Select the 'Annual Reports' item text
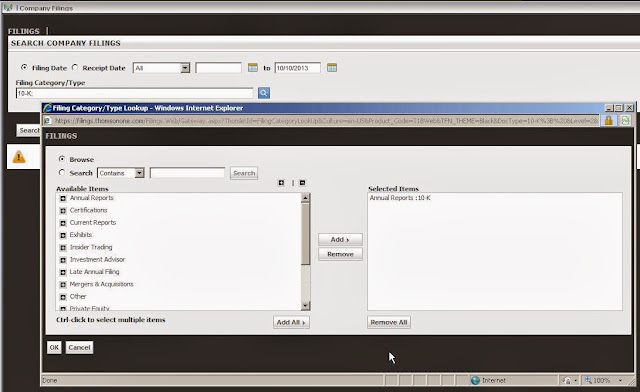This screenshot has height=392, width=640. click(91, 198)
